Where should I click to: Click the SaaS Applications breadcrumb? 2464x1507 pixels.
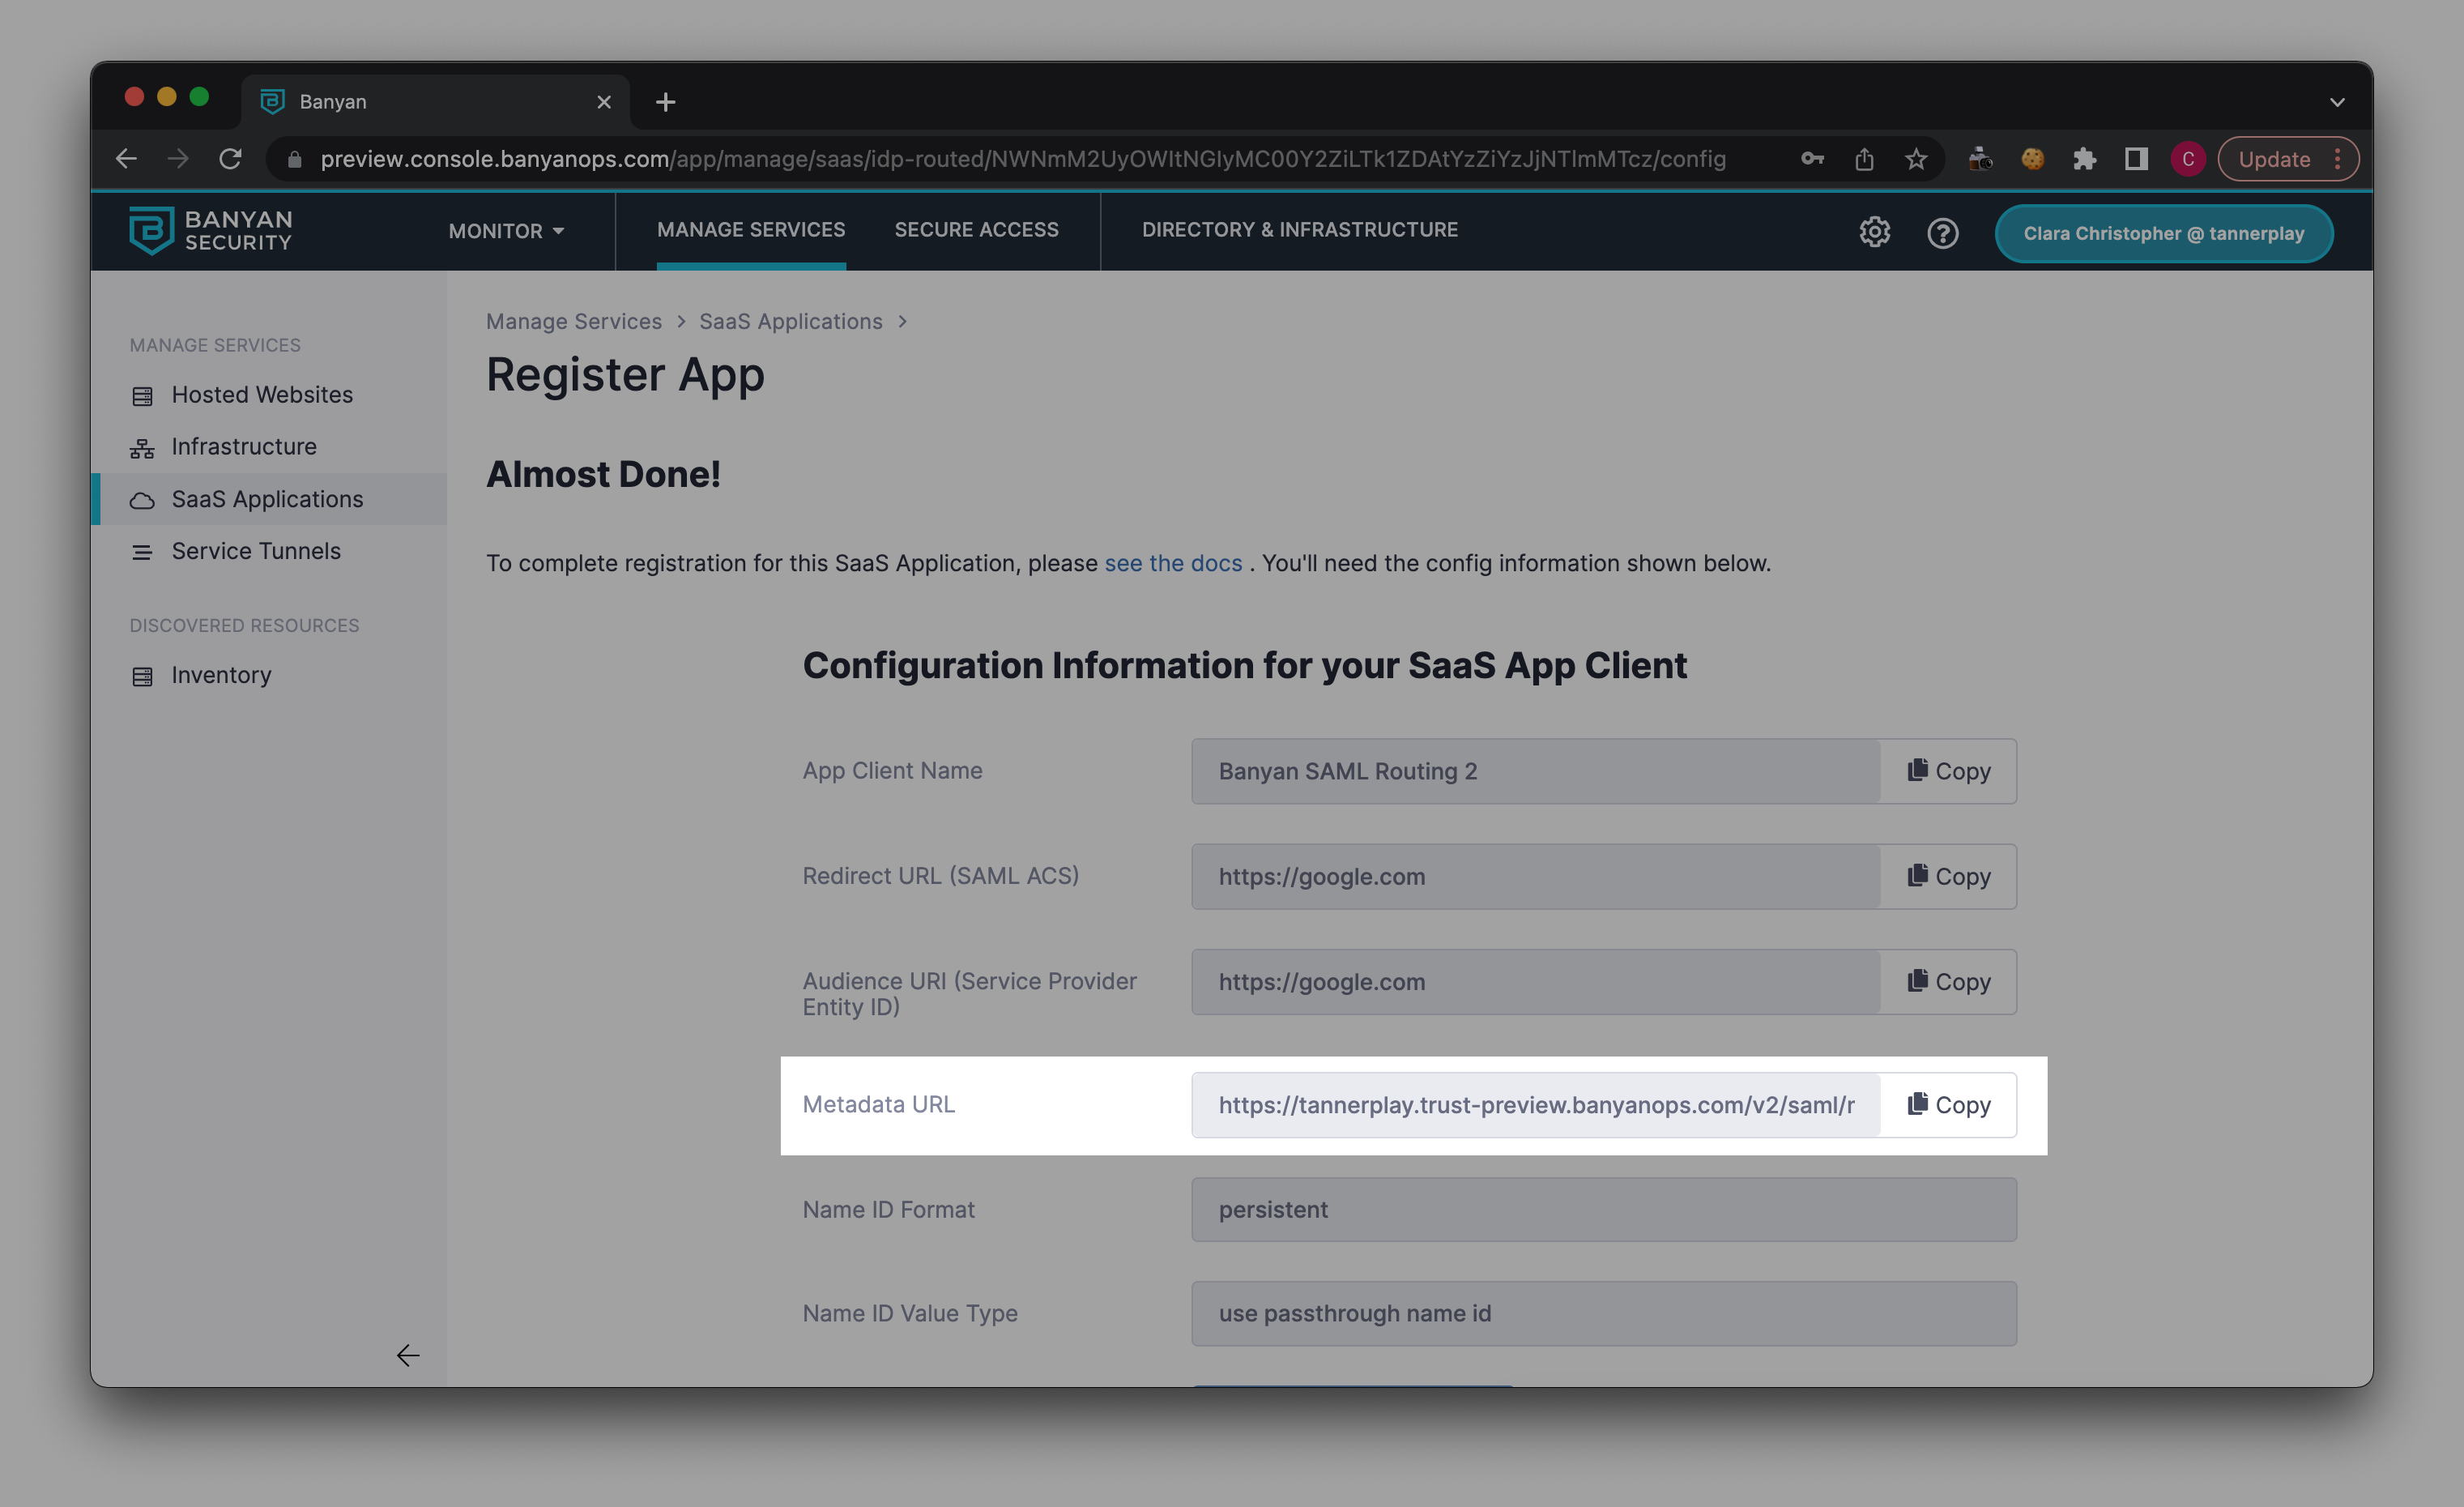[790, 321]
